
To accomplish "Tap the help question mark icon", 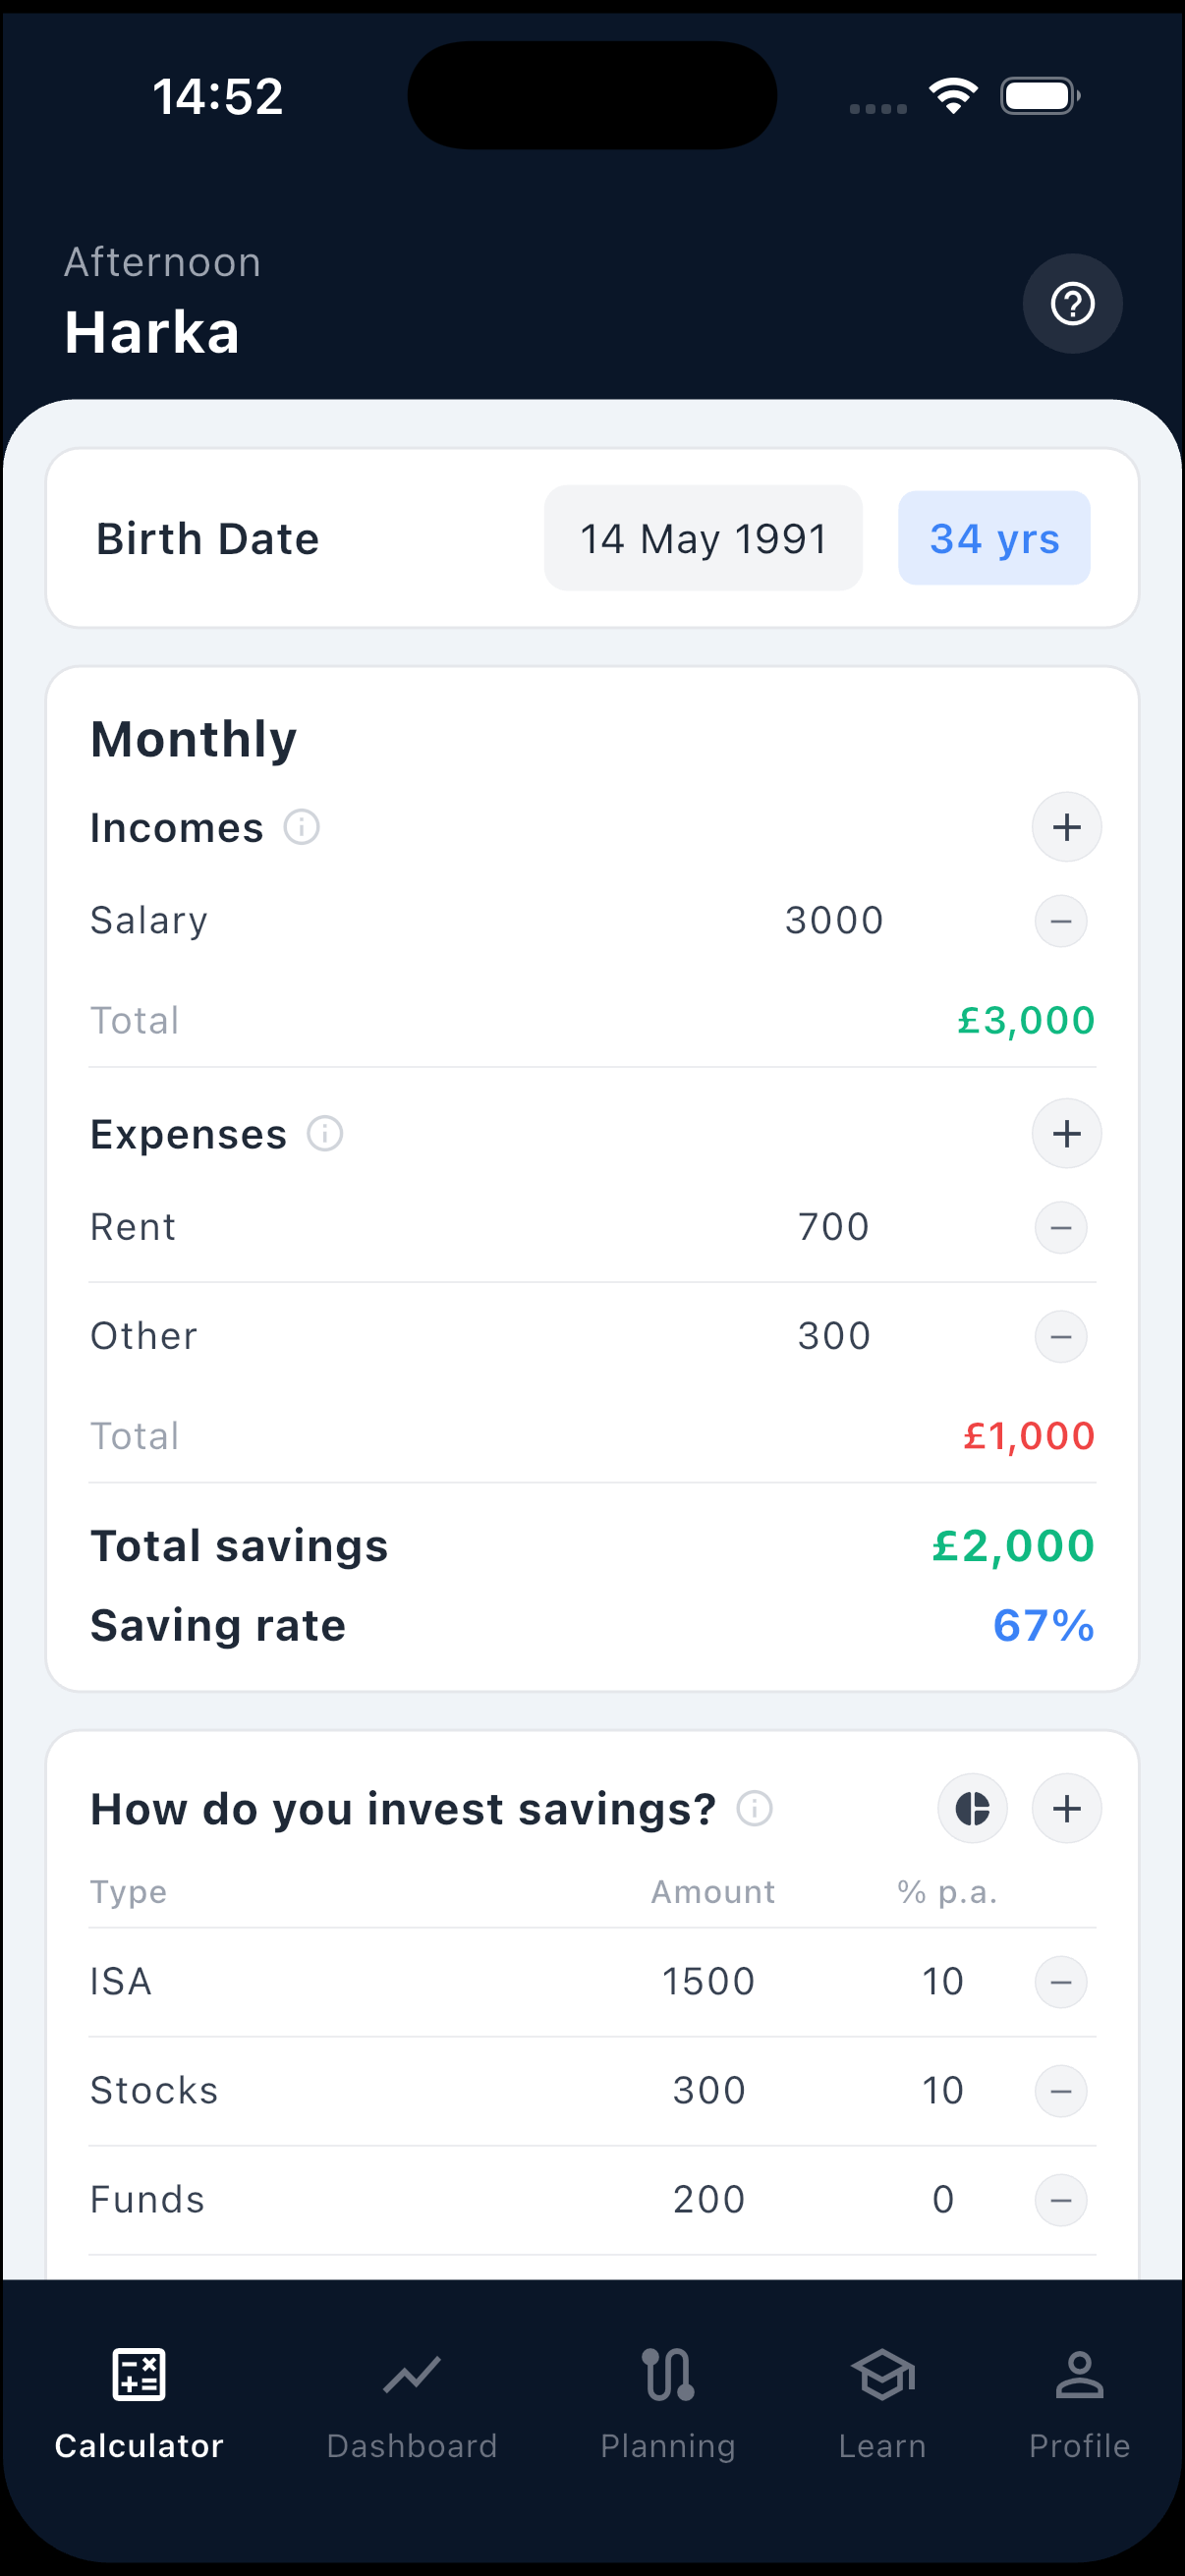I will point(1072,304).
